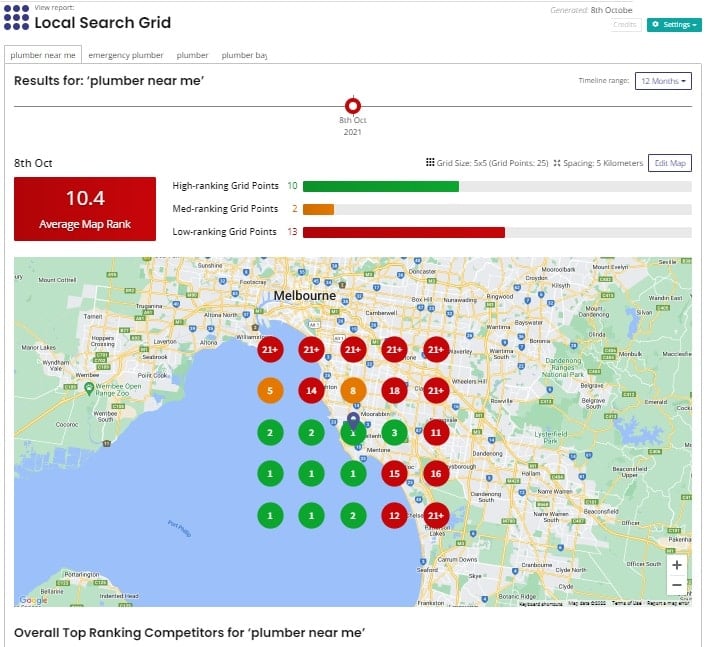
Task: Click the Wembee Open Range Zoo marker
Action: click(89, 387)
